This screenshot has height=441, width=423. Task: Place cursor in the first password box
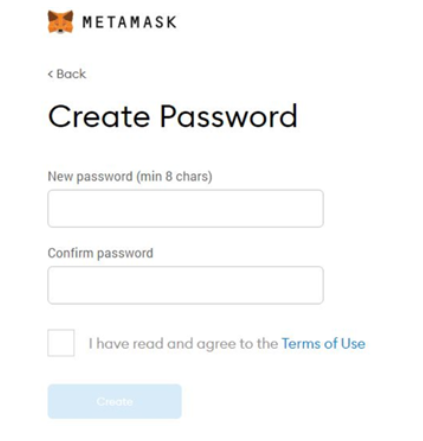(185, 209)
